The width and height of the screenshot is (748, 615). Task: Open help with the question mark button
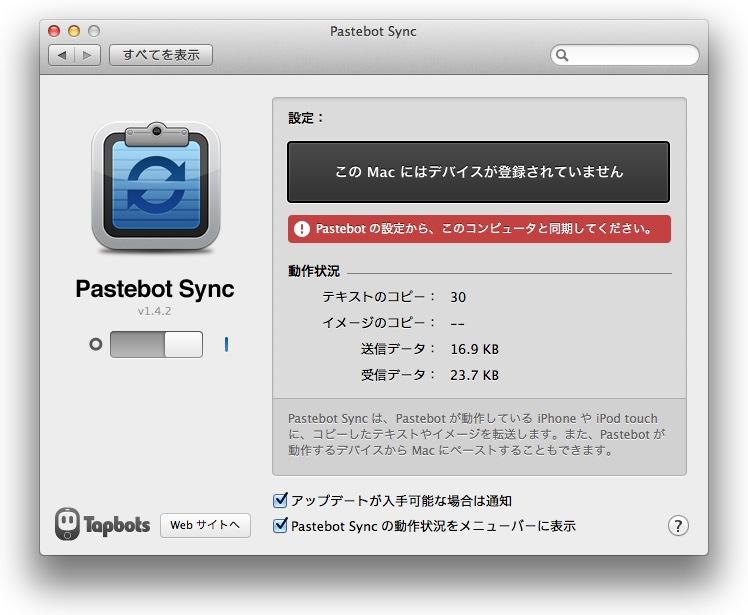tap(678, 526)
